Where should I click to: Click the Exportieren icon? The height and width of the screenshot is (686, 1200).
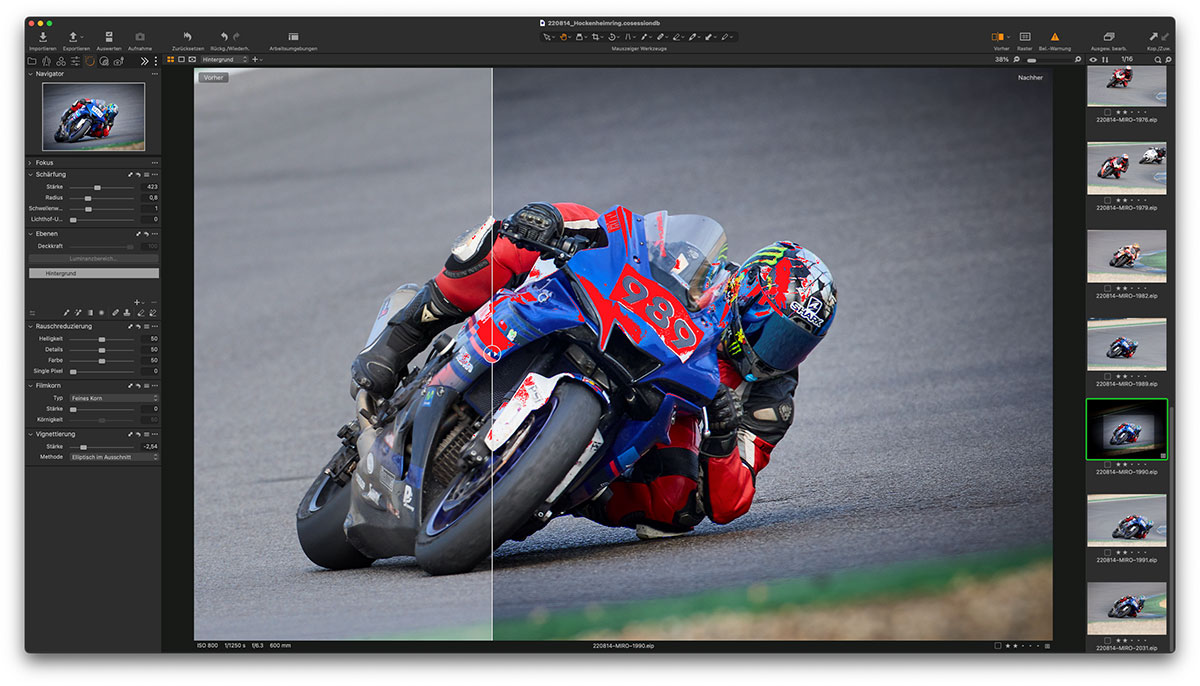click(75, 37)
